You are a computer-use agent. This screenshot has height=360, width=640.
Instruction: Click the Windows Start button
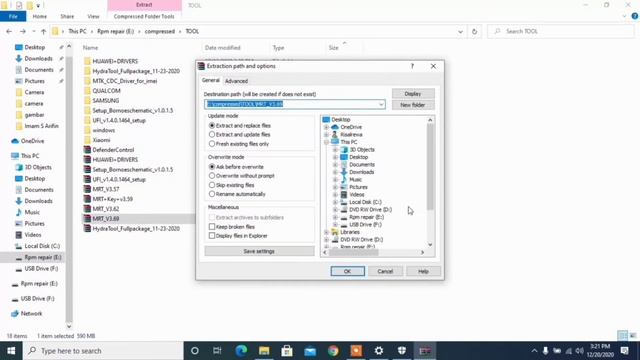tap(11, 351)
